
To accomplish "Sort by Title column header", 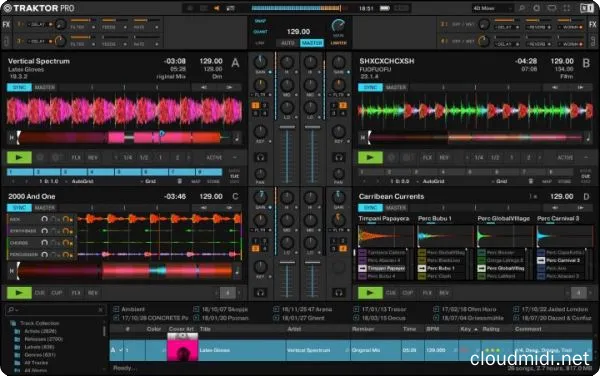I will (205, 329).
